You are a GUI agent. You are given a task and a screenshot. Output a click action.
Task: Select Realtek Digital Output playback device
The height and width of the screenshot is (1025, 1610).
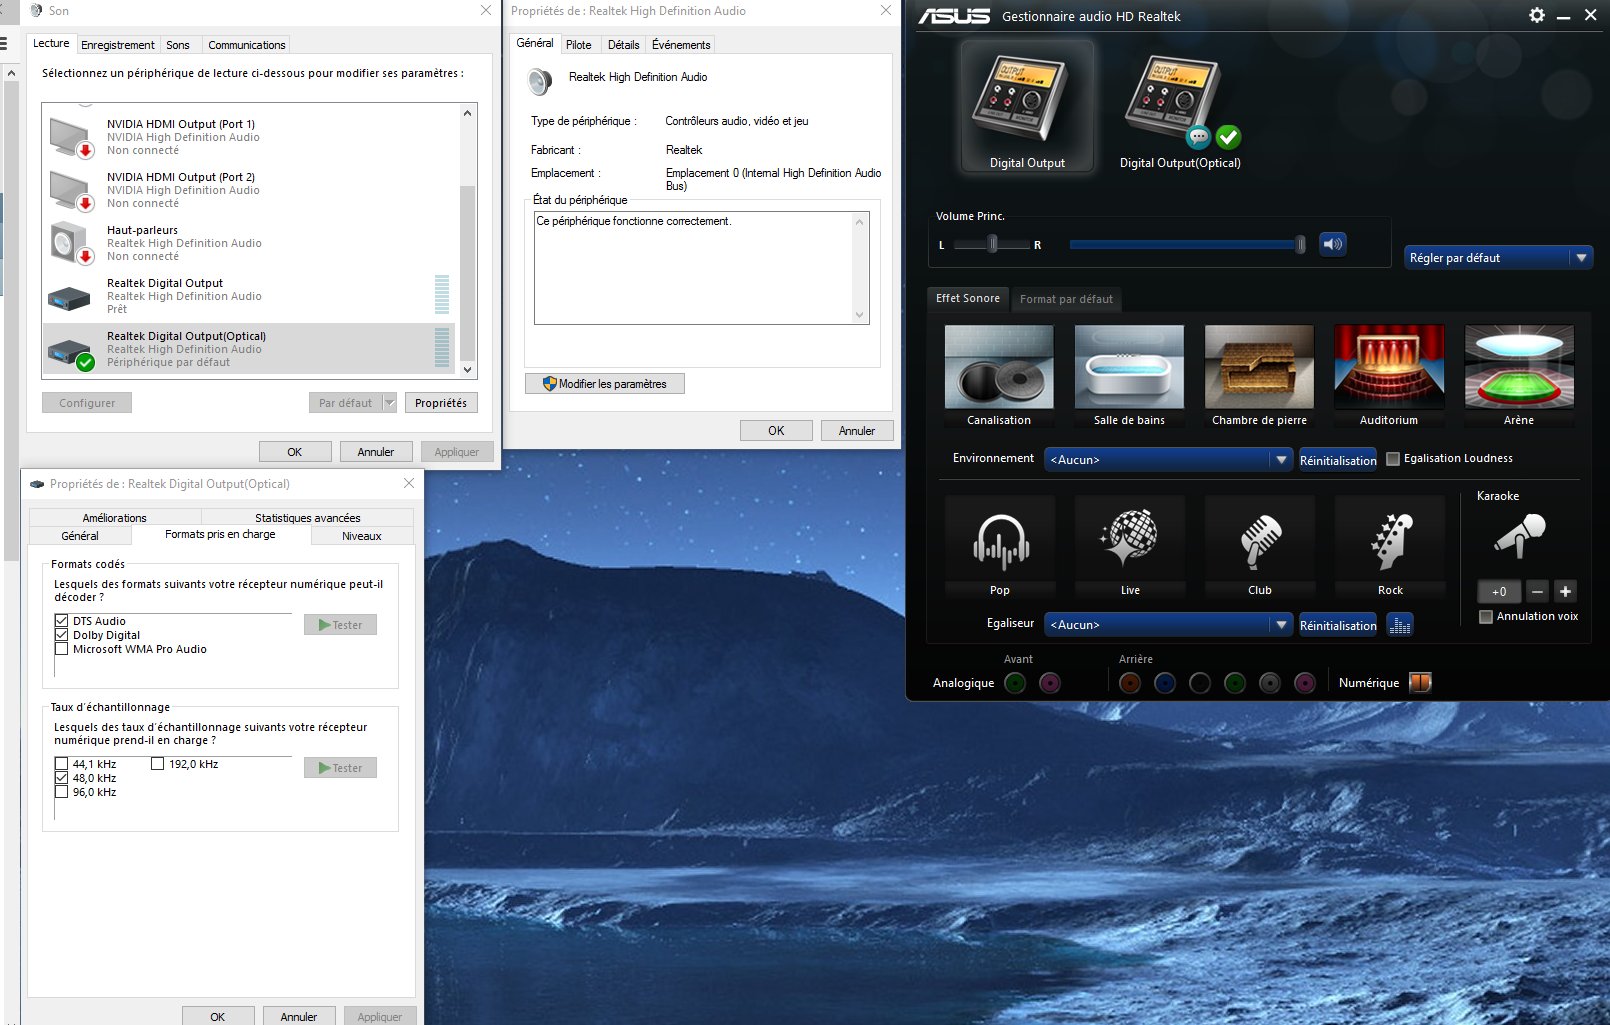click(x=250, y=296)
